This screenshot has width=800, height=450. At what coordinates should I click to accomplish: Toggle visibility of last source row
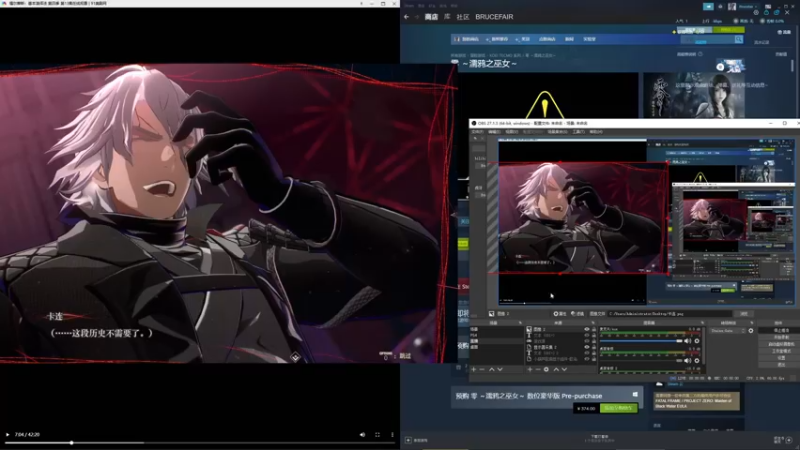pyautogui.click(x=587, y=359)
